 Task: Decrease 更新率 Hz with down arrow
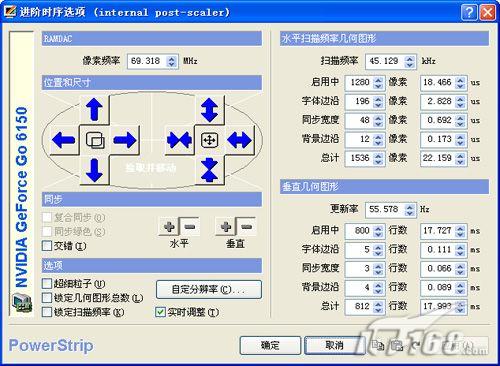409,213
